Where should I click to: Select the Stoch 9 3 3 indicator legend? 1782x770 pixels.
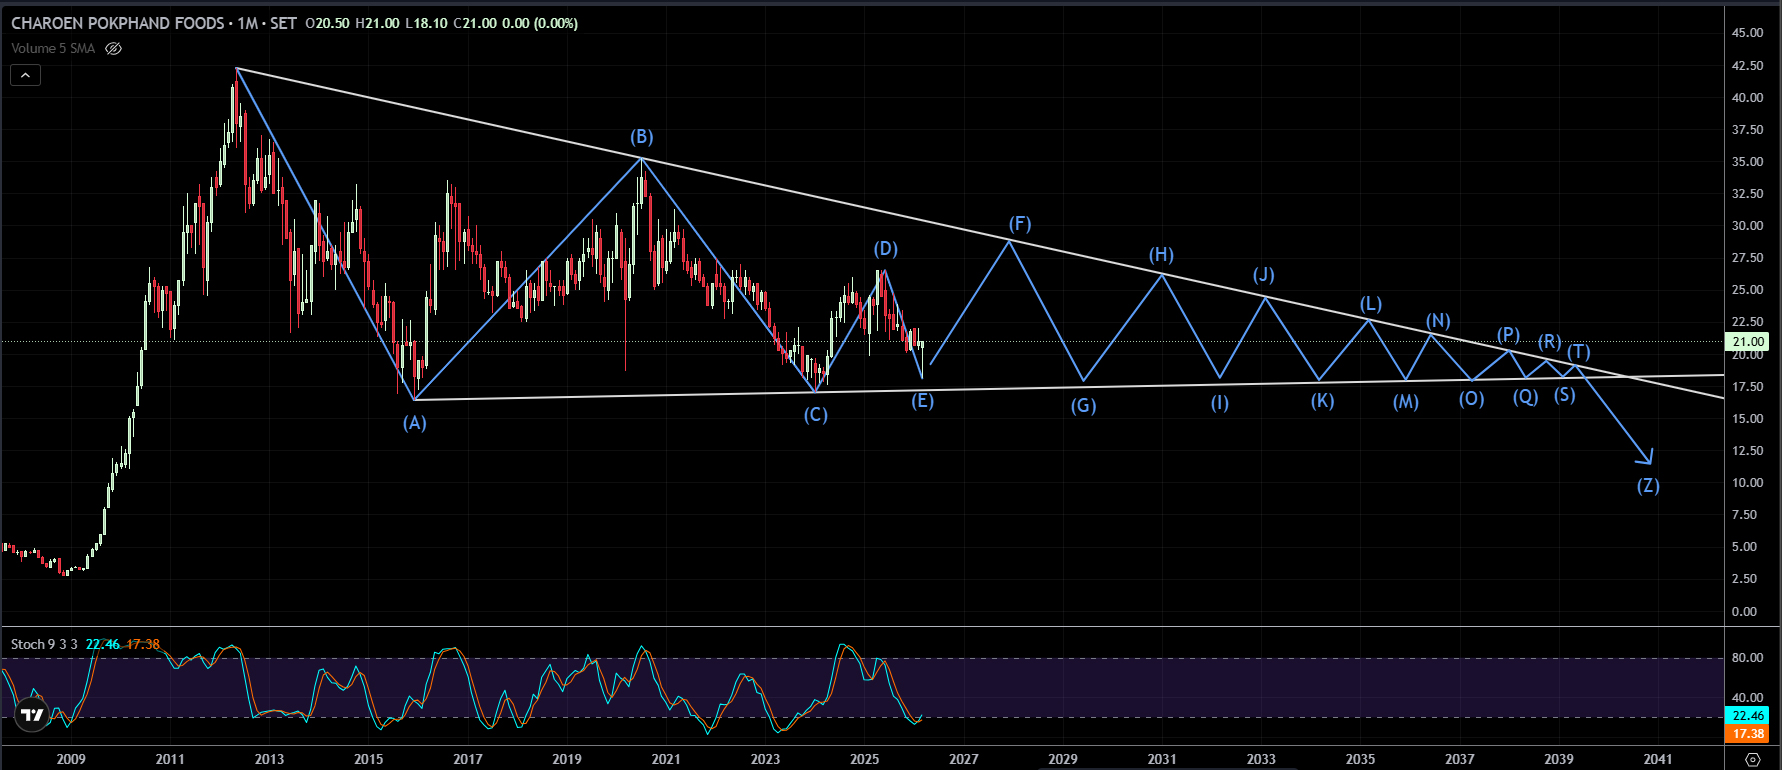(x=44, y=644)
